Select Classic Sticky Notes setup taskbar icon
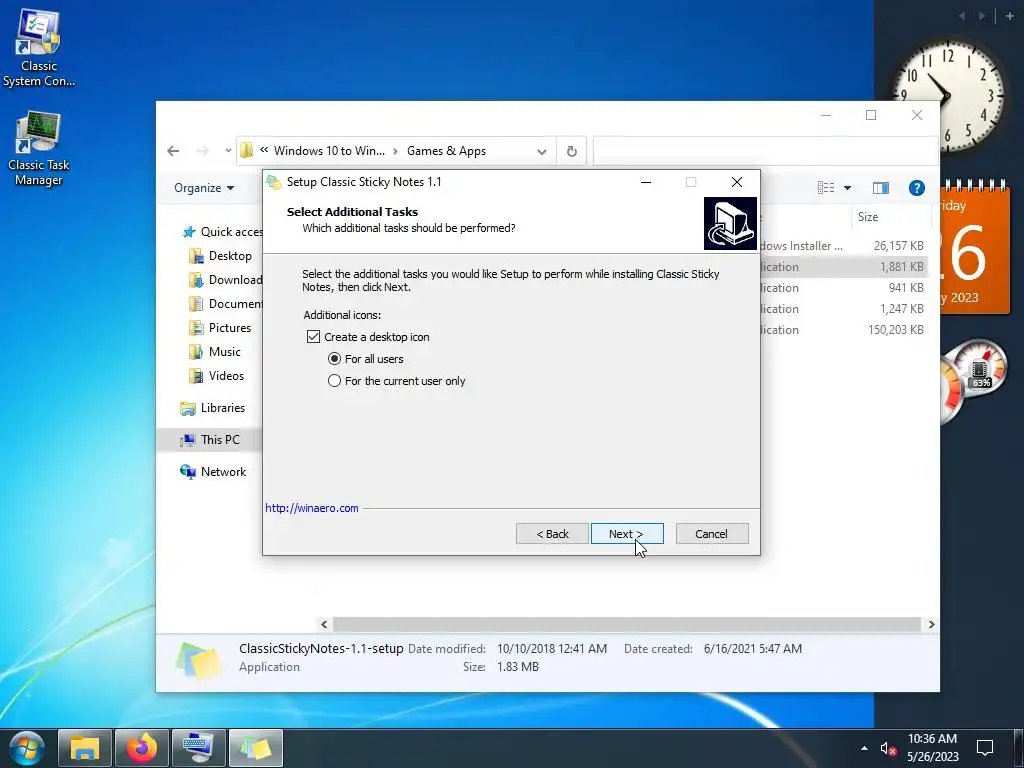The image size is (1024, 768). [x=256, y=748]
